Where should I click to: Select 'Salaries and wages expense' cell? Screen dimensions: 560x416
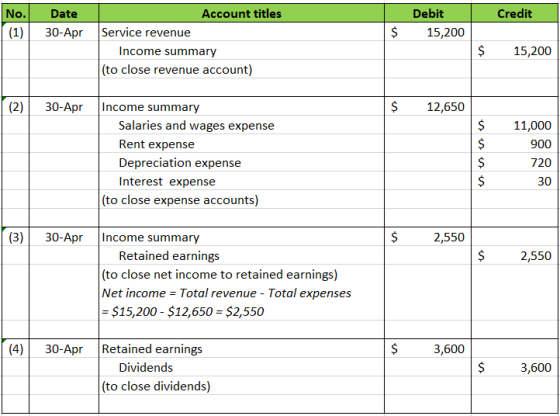241,125
